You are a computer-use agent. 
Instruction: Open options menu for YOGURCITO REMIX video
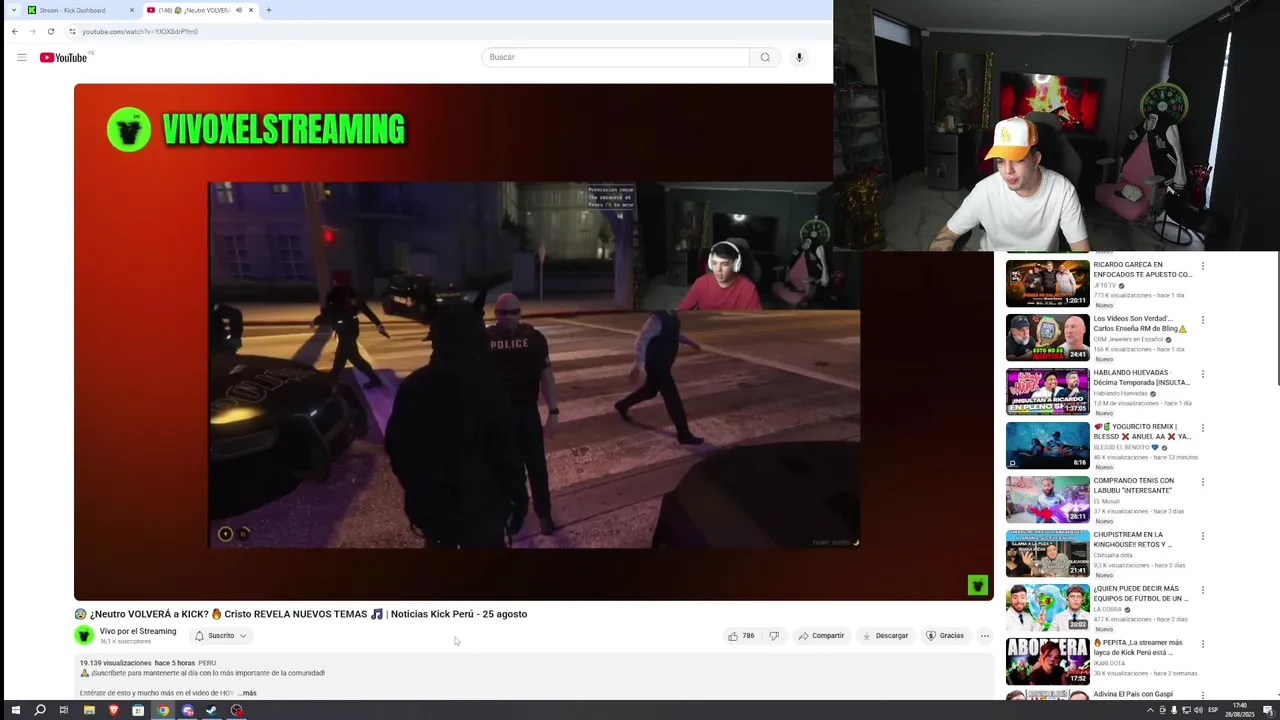pos(1203,428)
